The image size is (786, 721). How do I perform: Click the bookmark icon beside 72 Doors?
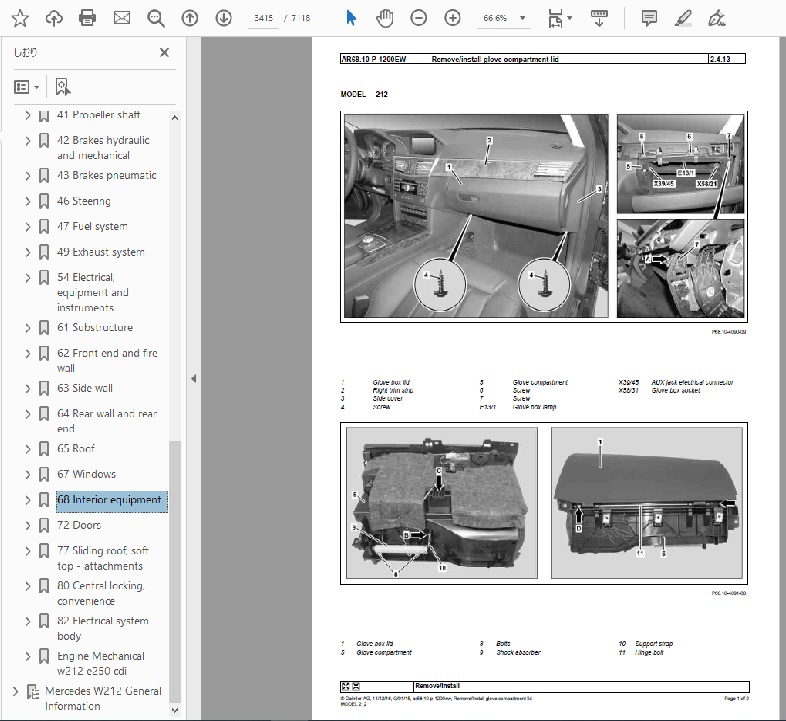[44, 525]
